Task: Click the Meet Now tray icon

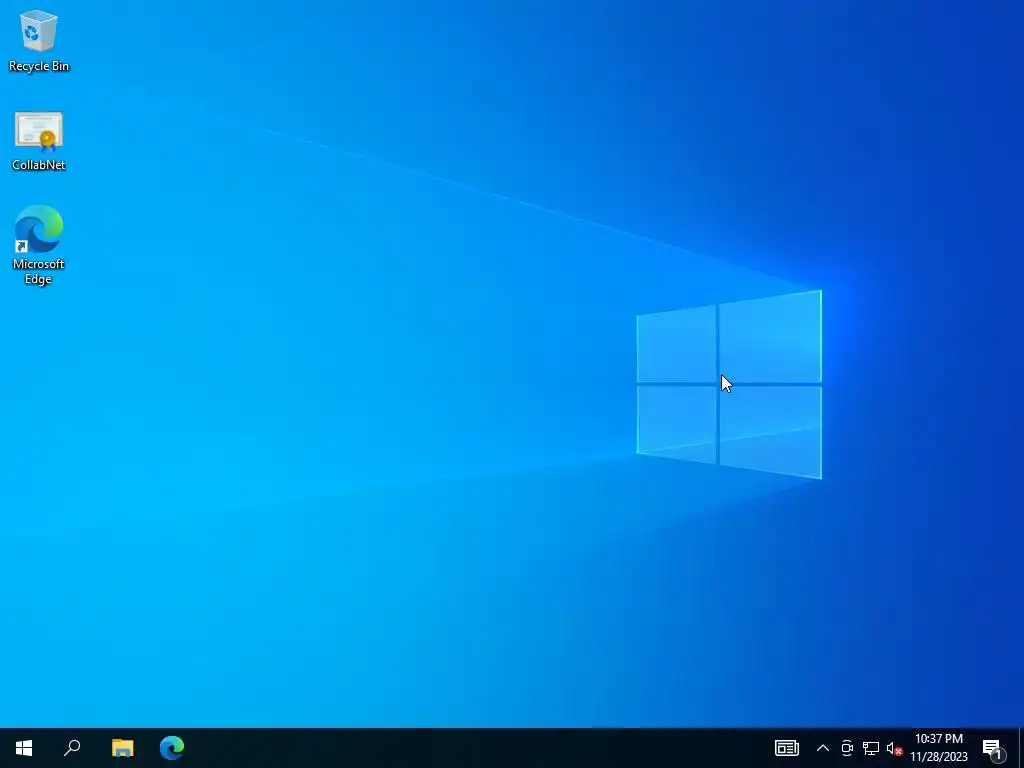Action: click(x=847, y=748)
